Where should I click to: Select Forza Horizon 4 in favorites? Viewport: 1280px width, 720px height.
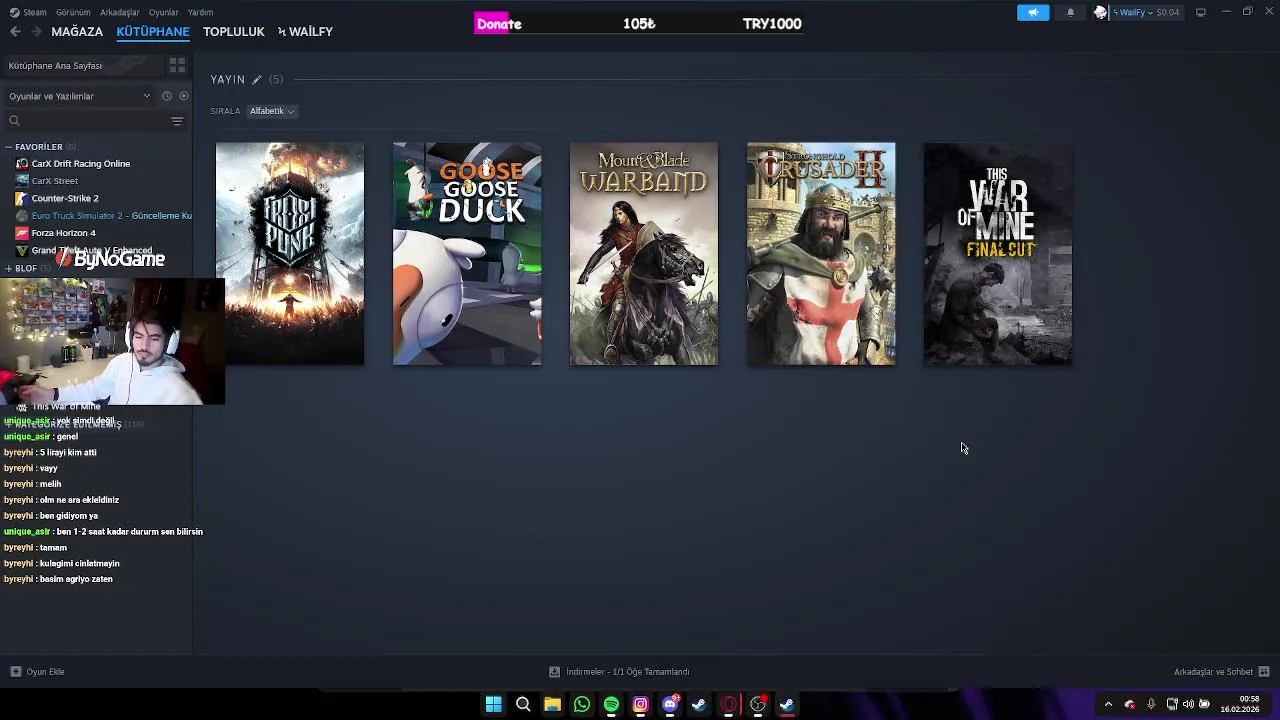(64, 233)
